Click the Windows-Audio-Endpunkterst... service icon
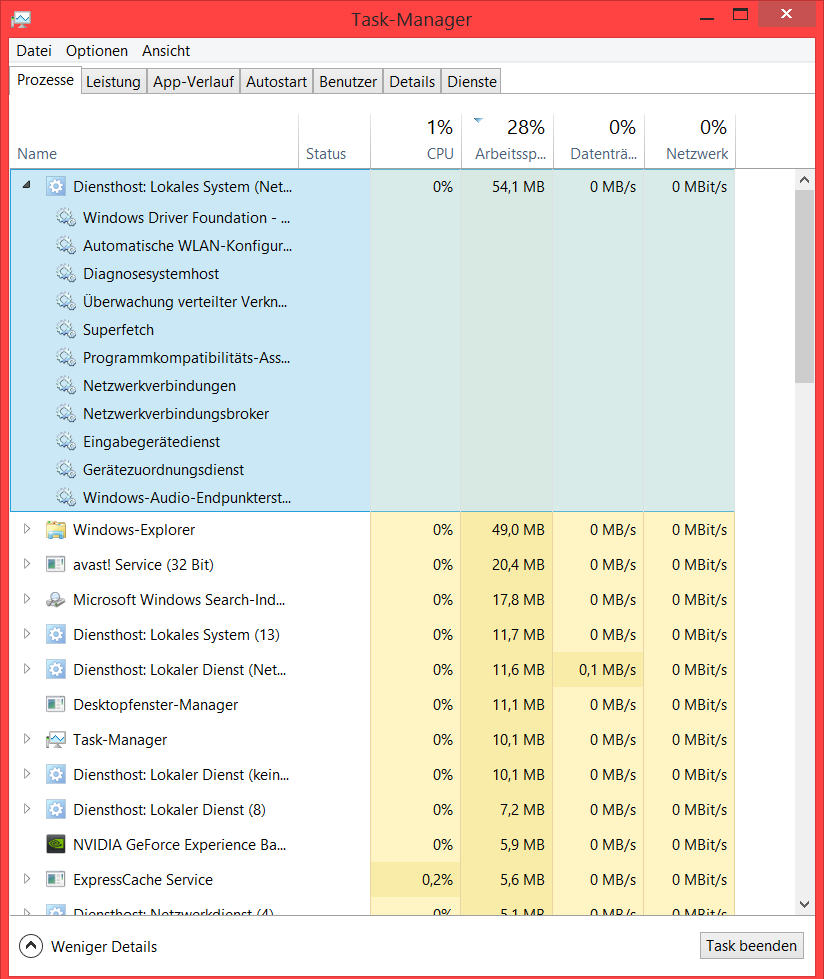824x979 pixels. [x=66, y=497]
